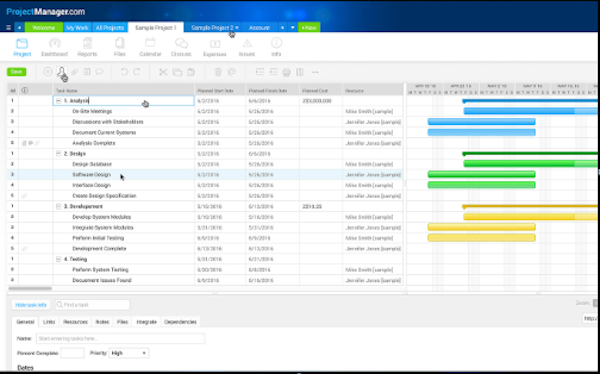The width and height of the screenshot is (600, 374).
Task: Open the Account tab
Action: [x=259, y=28]
